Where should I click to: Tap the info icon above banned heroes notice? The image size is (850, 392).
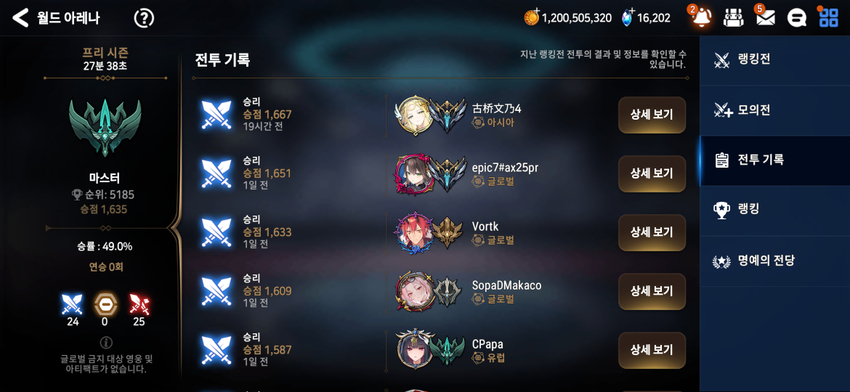click(107, 342)
